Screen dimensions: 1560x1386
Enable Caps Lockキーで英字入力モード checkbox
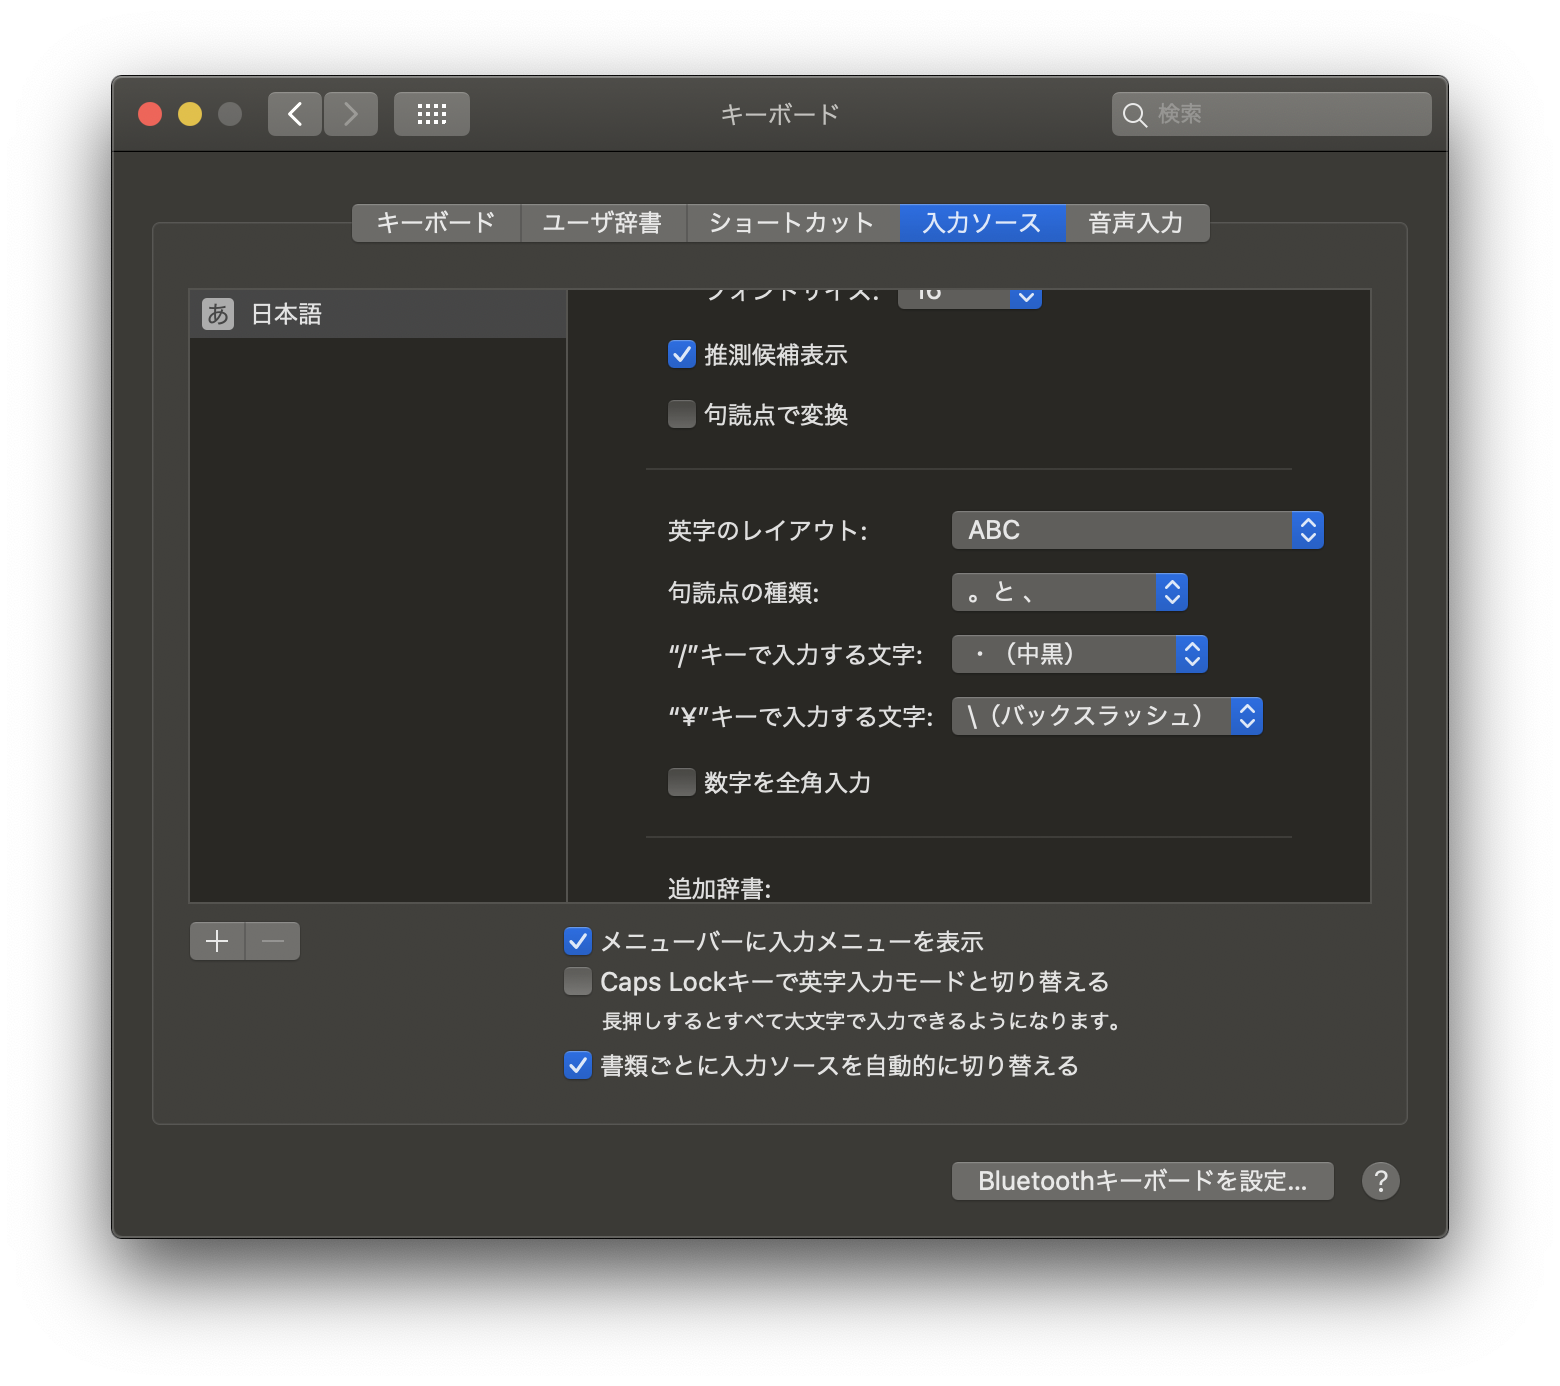(x=578, y=982)
